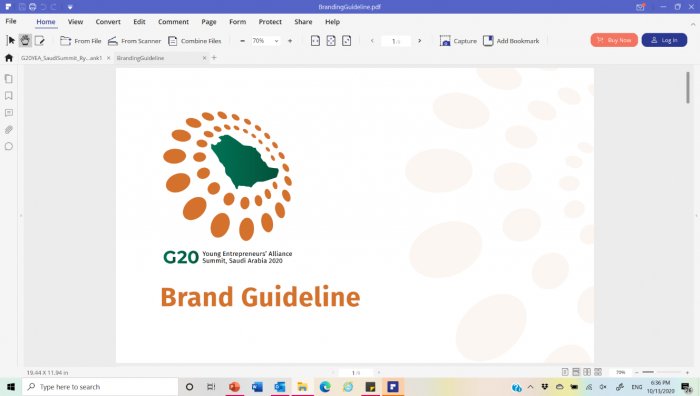The image size is (700, 396).
Task: Open the Convert ribbon tab
Action: pyautogui.click(x=108, y=21)
